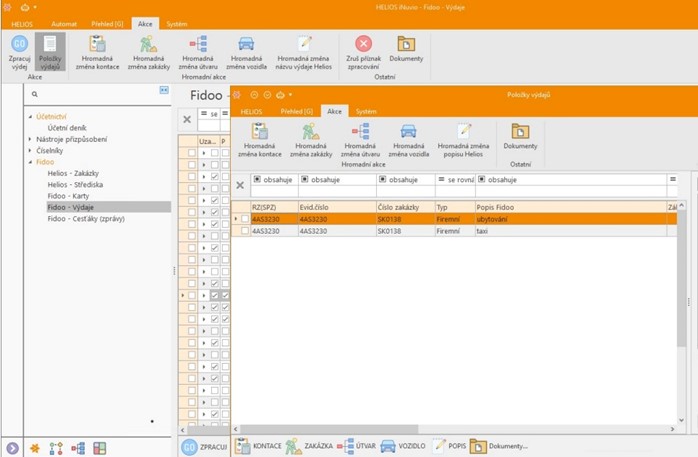Click Hromadná změna kontace in main window ribbon
Screen dimensions: 698x457
pos(97,53)
